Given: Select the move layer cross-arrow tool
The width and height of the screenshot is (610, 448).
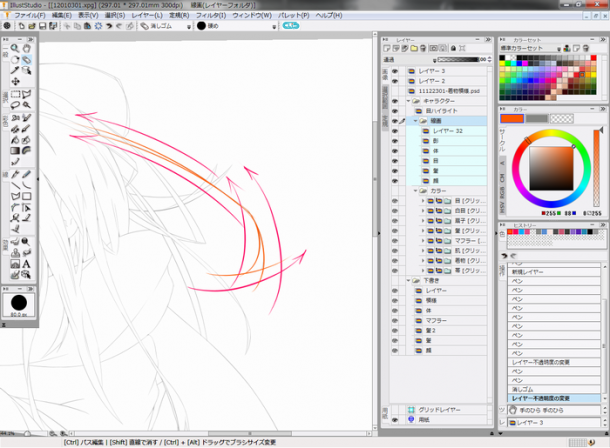Looking at the screenshot, I should point(15,81).
